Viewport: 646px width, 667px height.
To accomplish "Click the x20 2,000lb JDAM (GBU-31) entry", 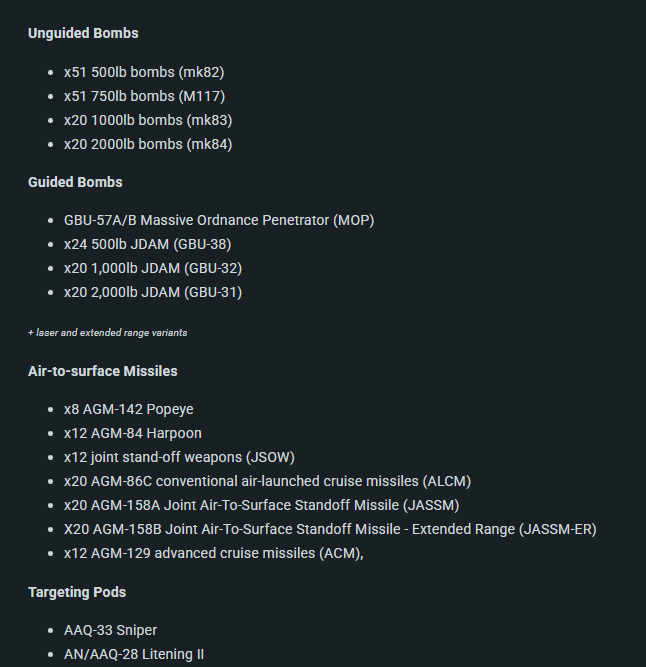I will pos(153,292).
